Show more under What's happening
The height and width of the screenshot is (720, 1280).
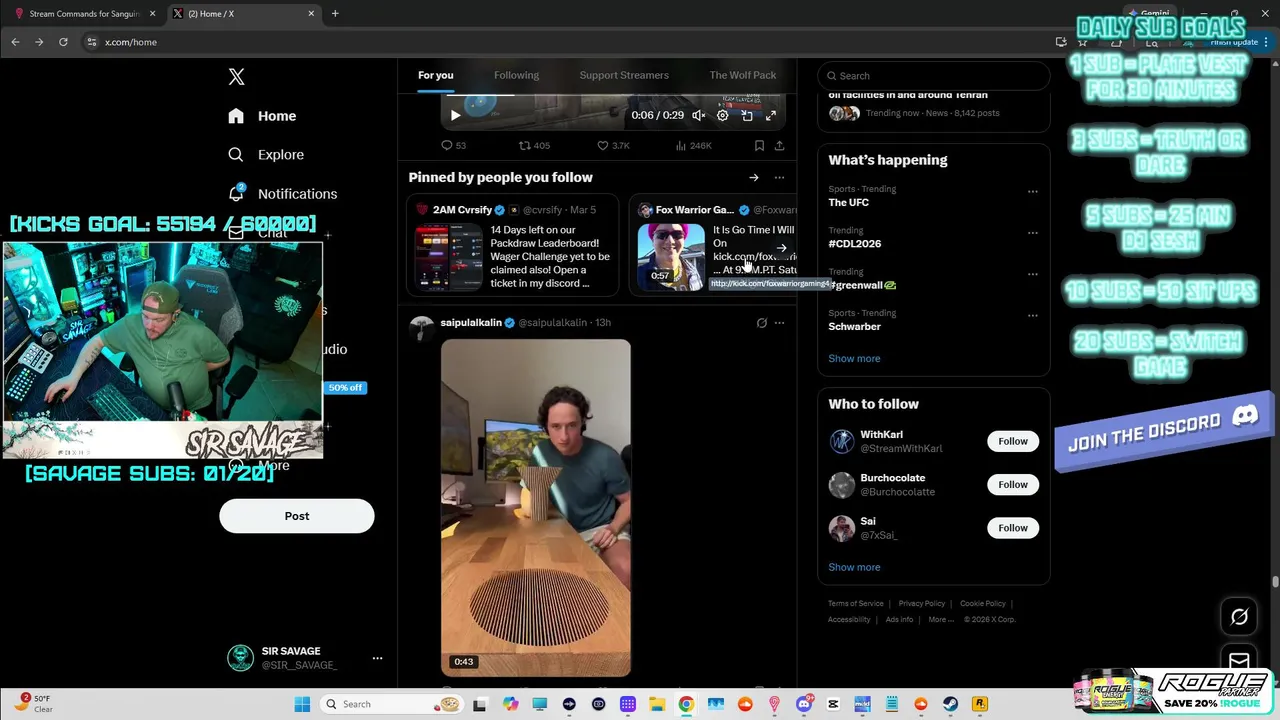pos(854,358)
